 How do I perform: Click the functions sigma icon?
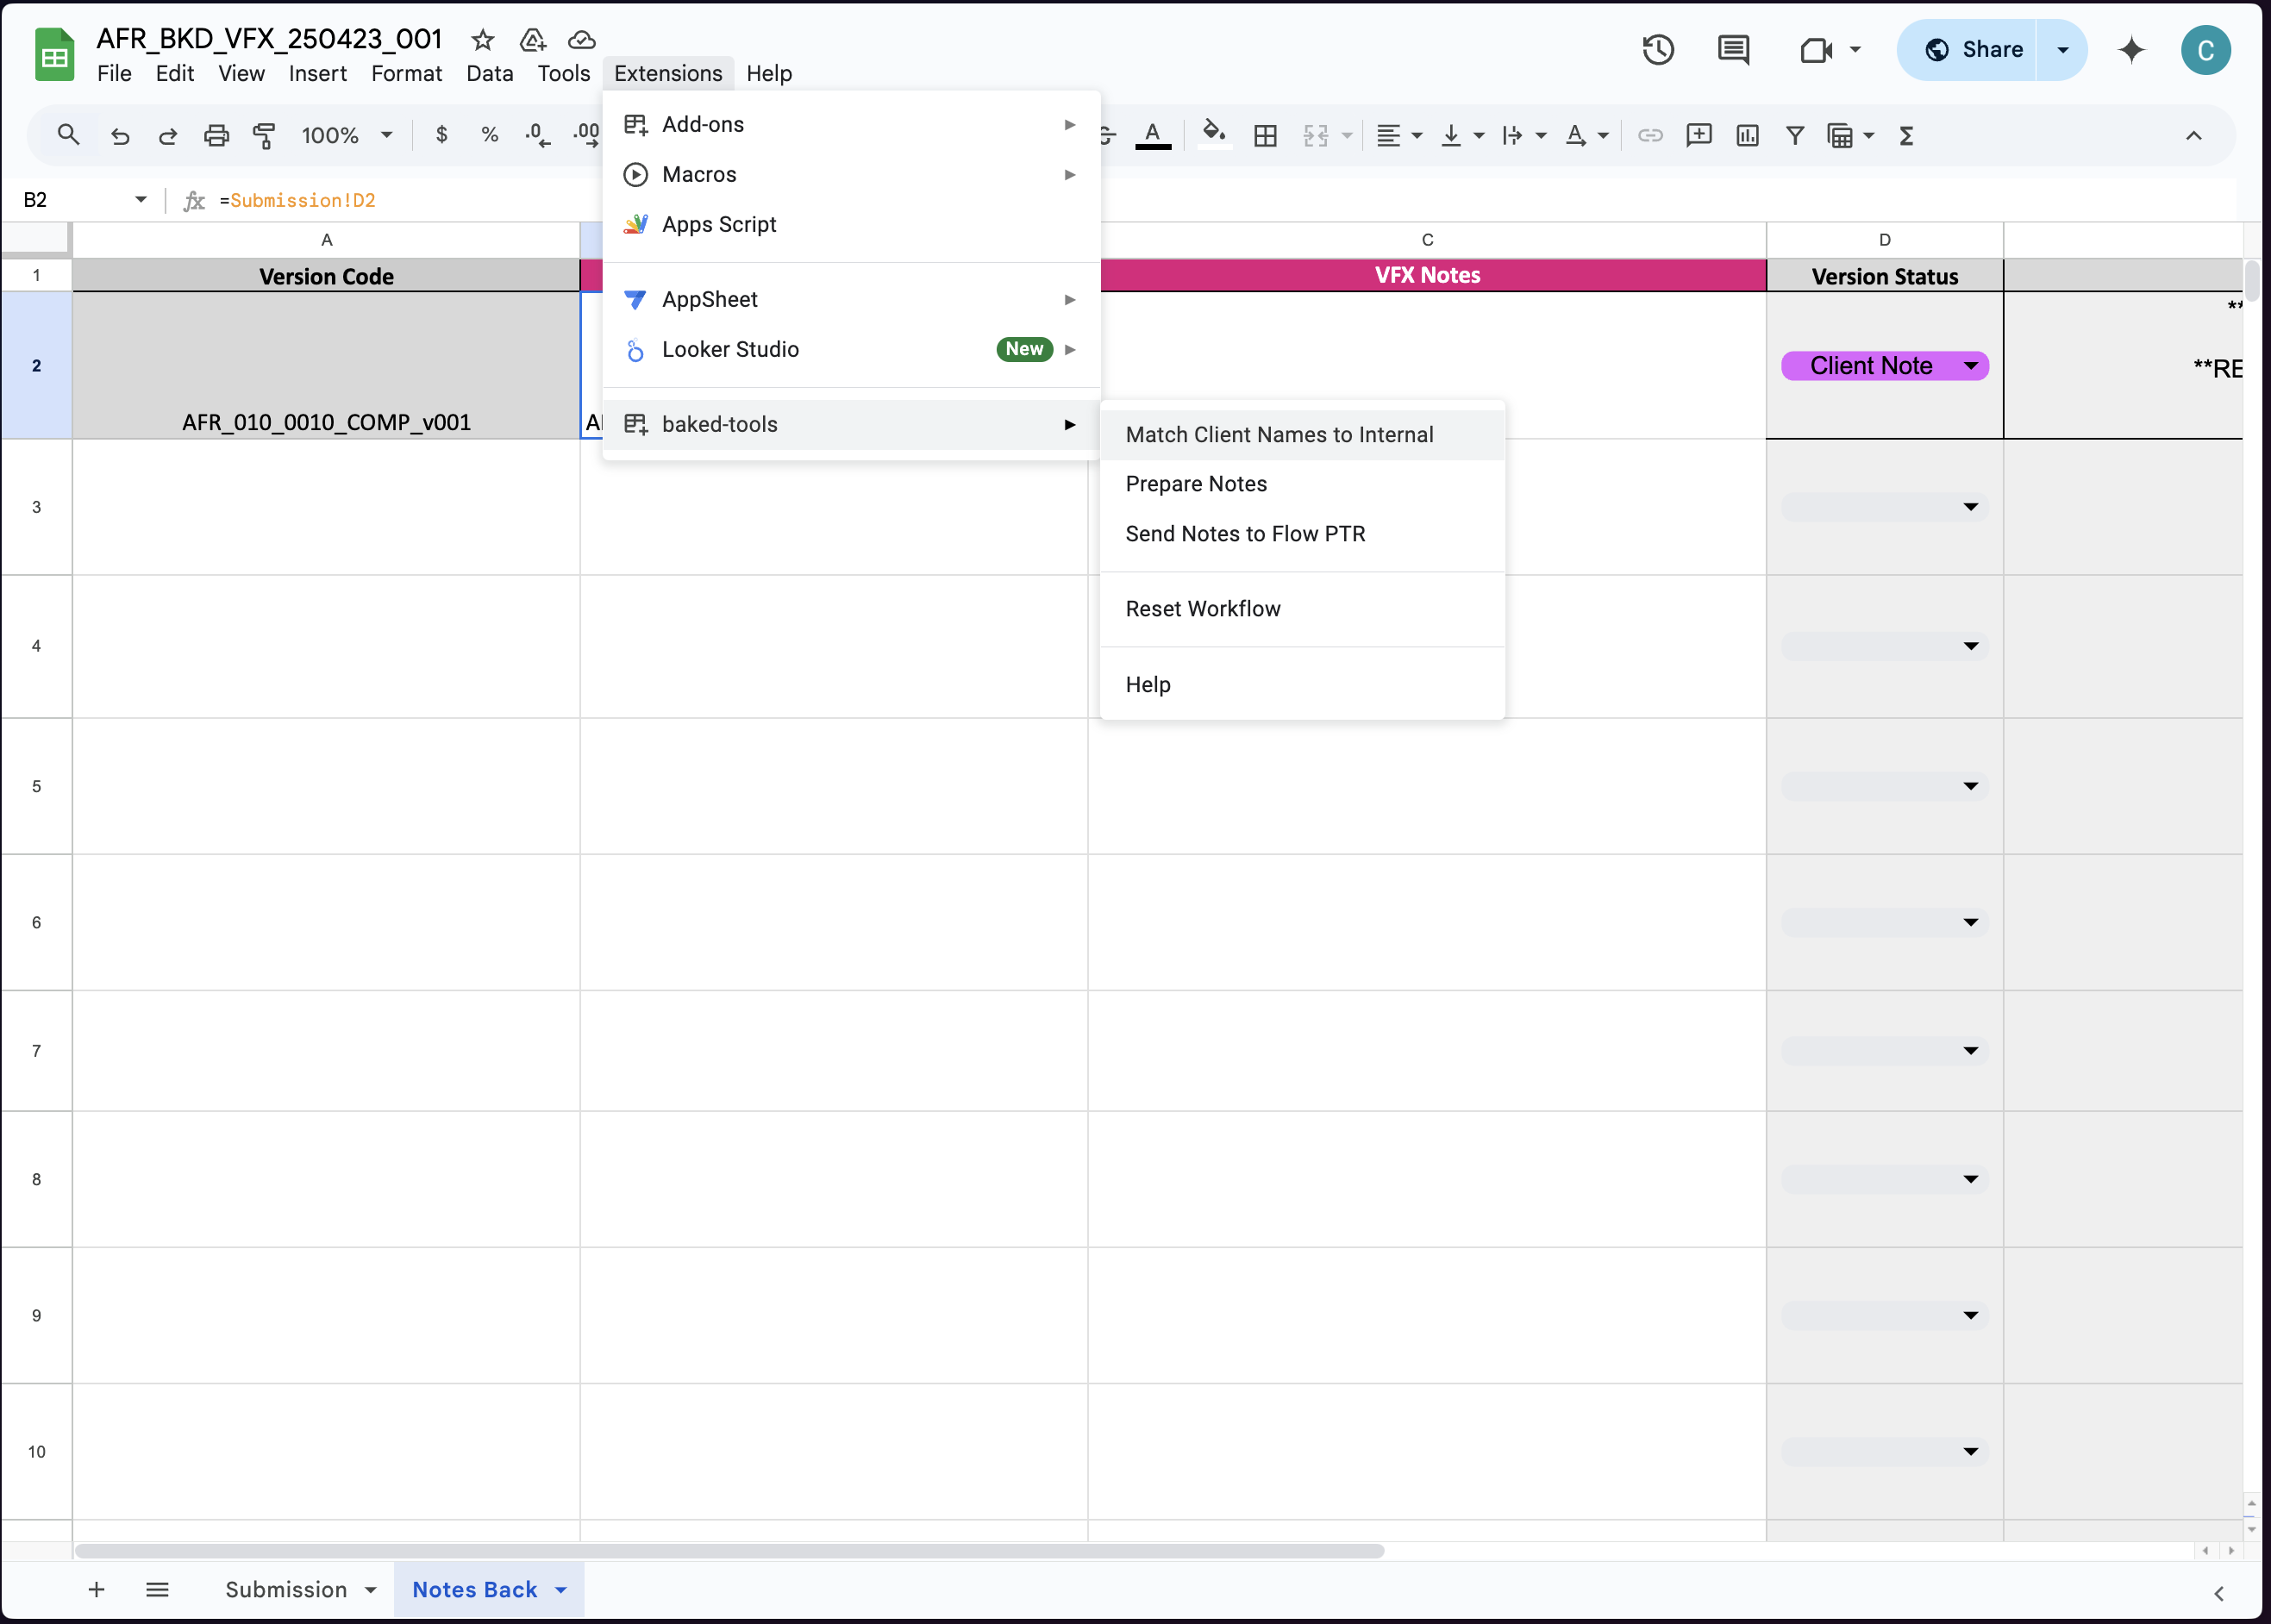(1906, 135)
